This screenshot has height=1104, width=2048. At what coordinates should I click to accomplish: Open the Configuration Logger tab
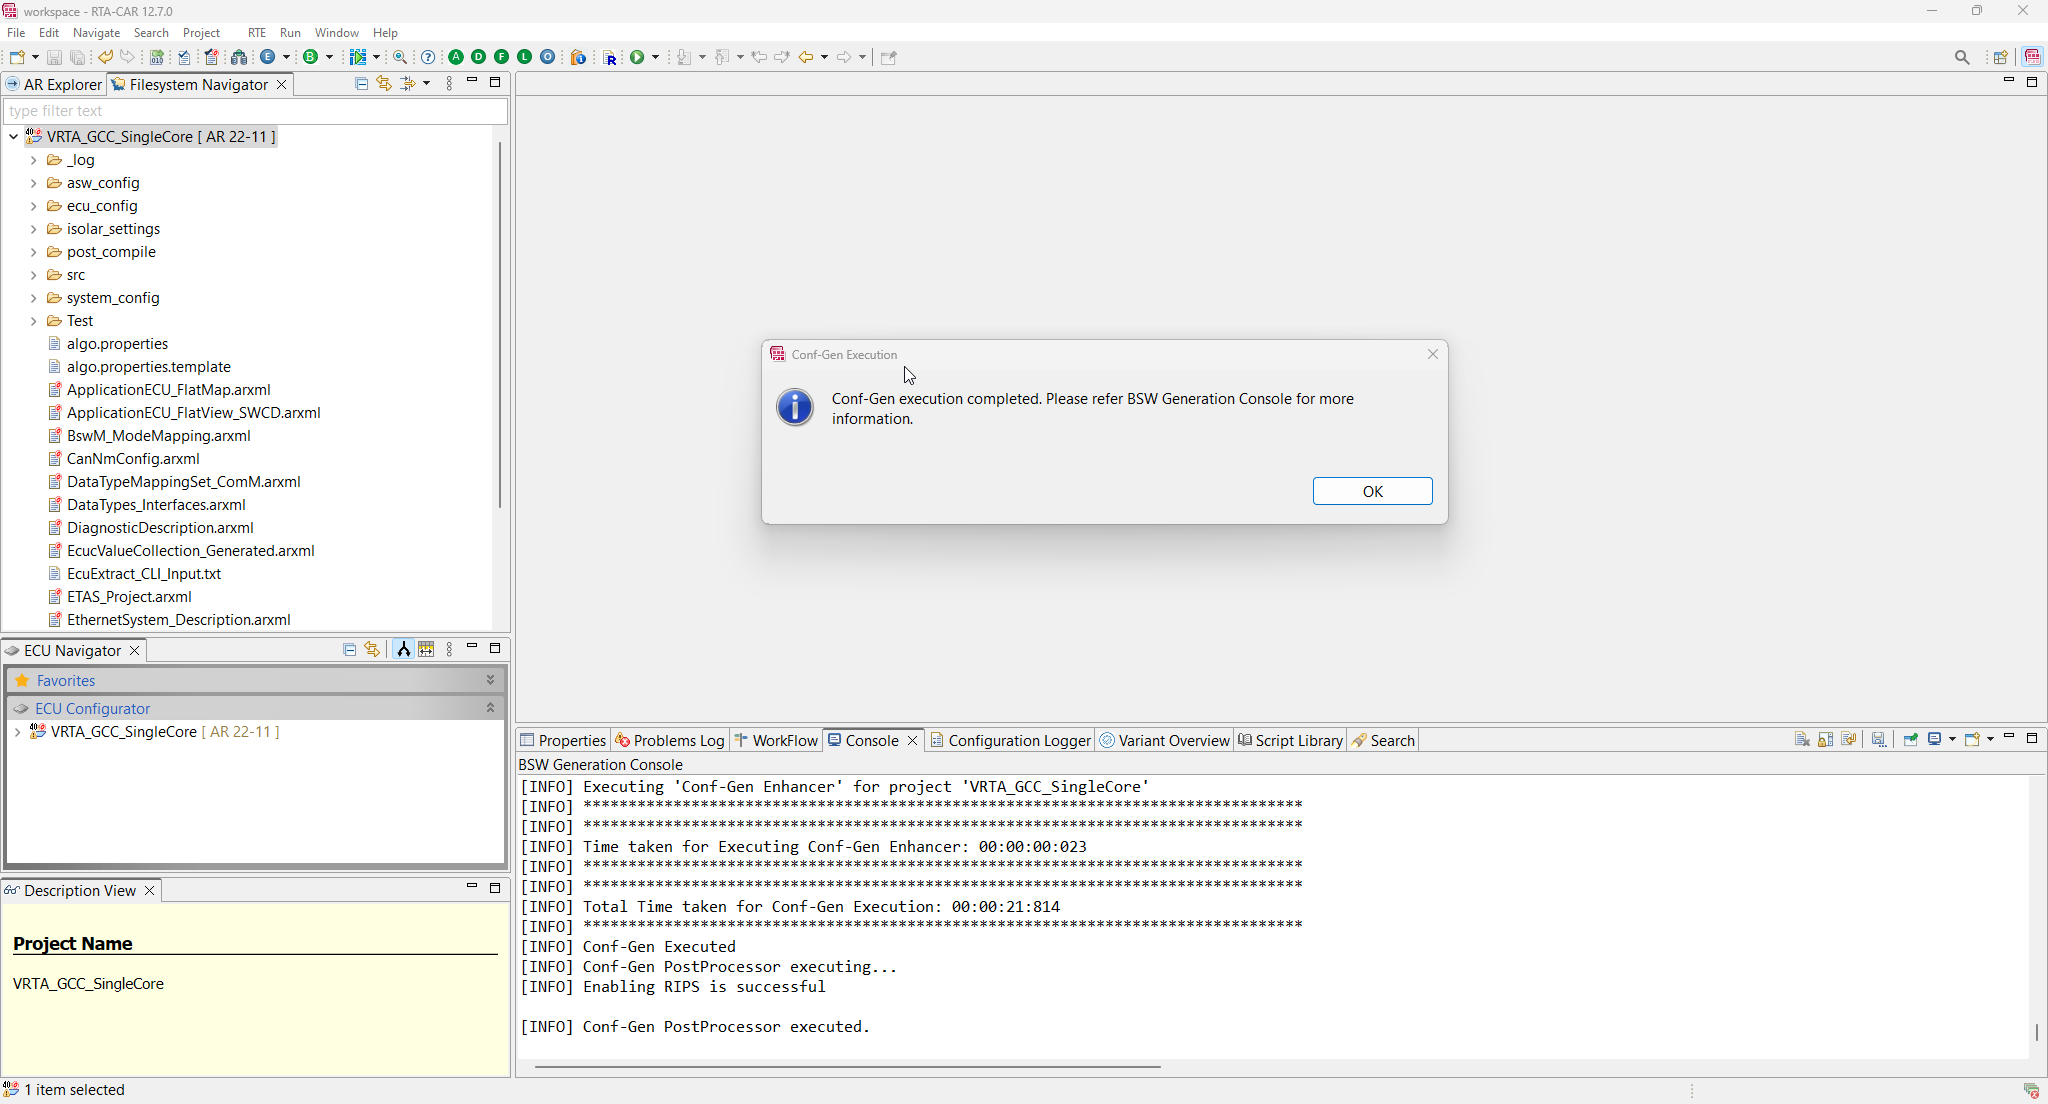[x=1010, y=740]
